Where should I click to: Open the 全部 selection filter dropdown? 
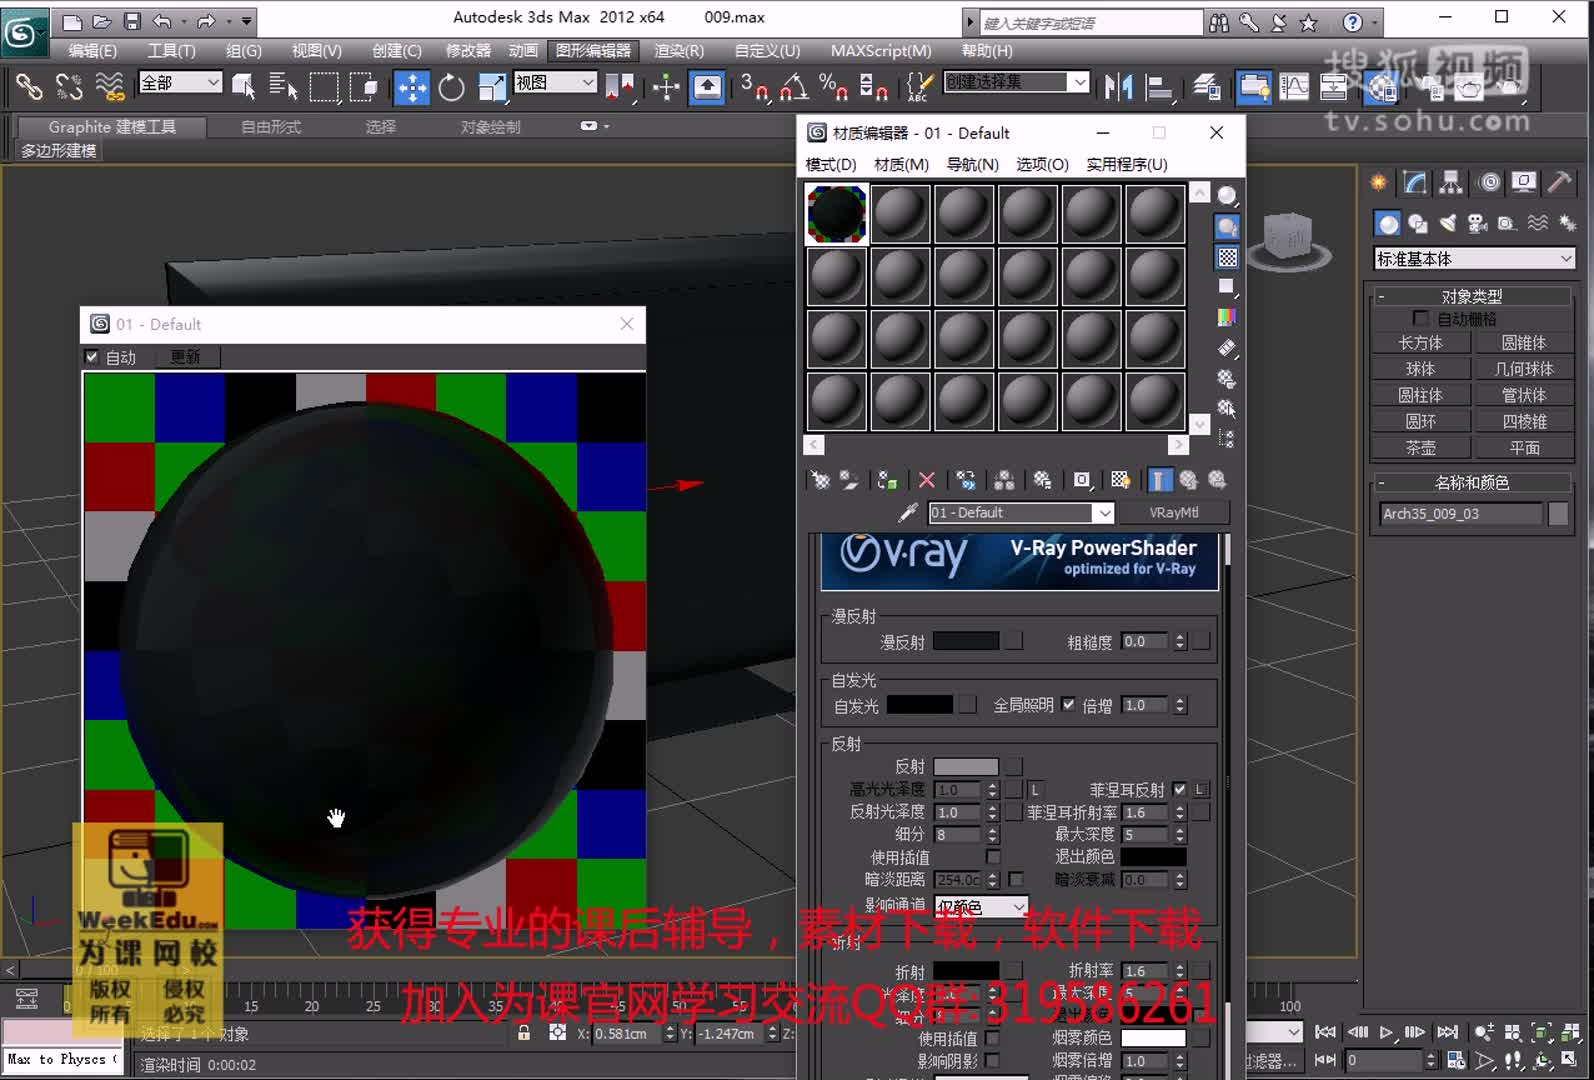pyautogui.click(x=181, y=83)
